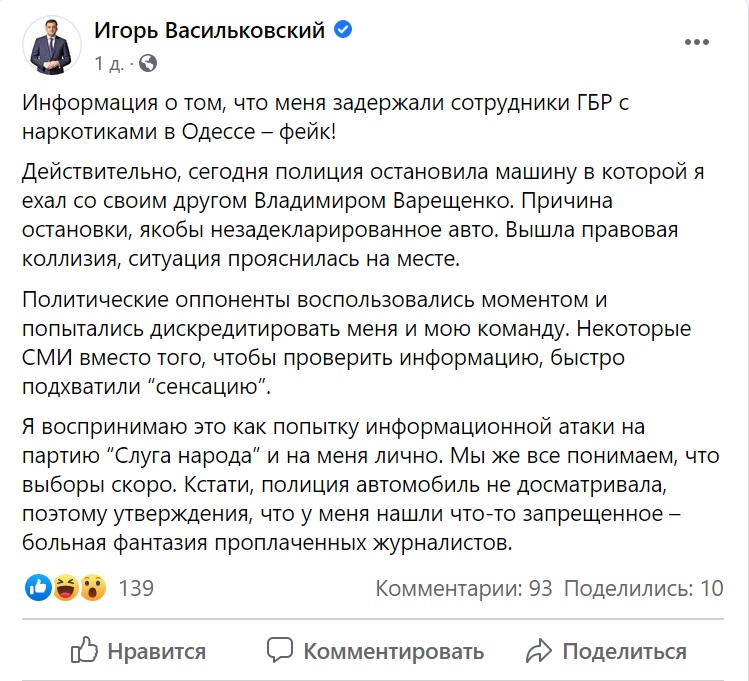Click the laughing Haha reaction emoji
Viewport: 749px width, 681px height.
[x=66, y=587]
